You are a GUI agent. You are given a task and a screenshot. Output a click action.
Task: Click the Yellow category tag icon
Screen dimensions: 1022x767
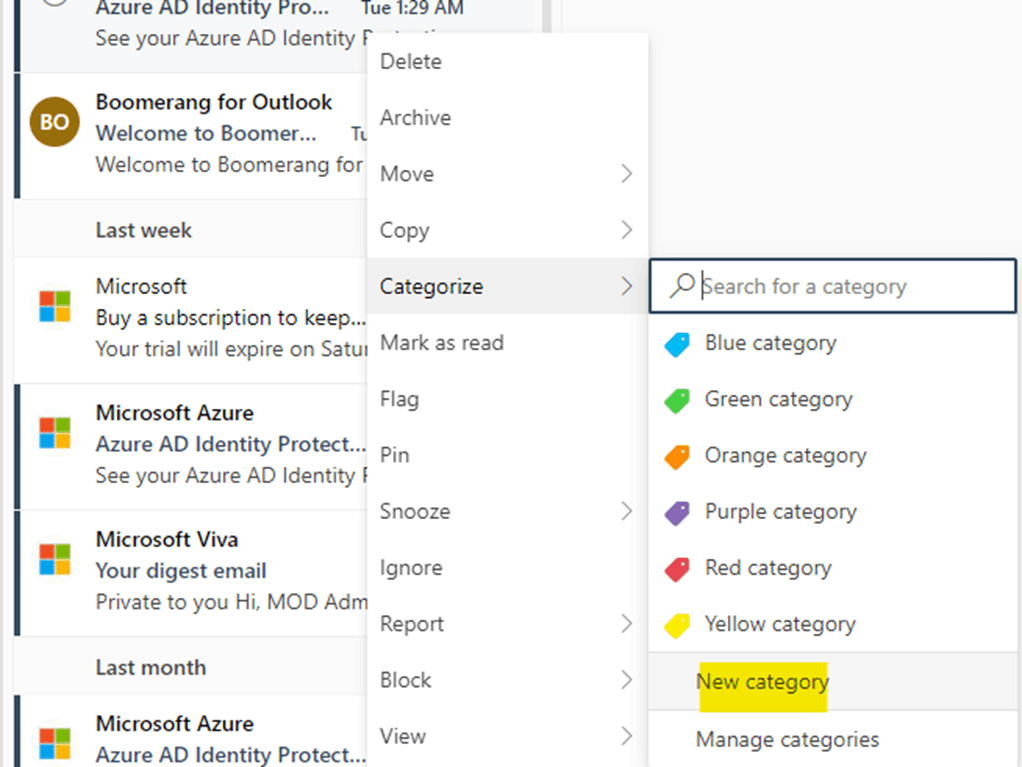click(677, 626)
